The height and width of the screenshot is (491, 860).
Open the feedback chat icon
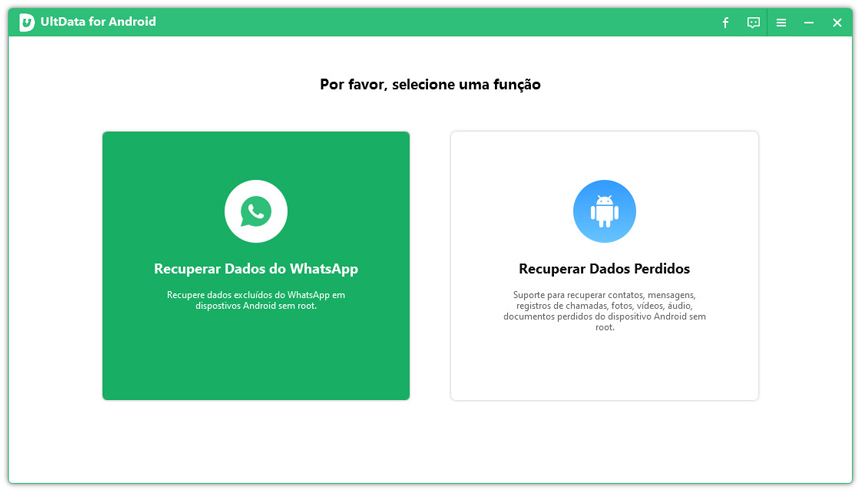(753, 22)
